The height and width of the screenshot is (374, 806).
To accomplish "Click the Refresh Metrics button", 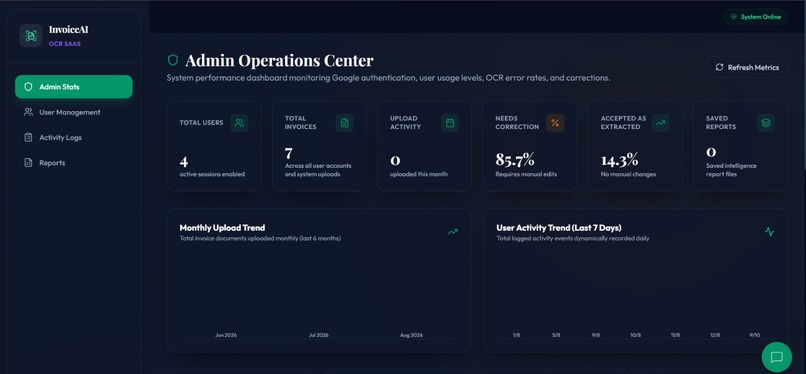I will 747,67.
